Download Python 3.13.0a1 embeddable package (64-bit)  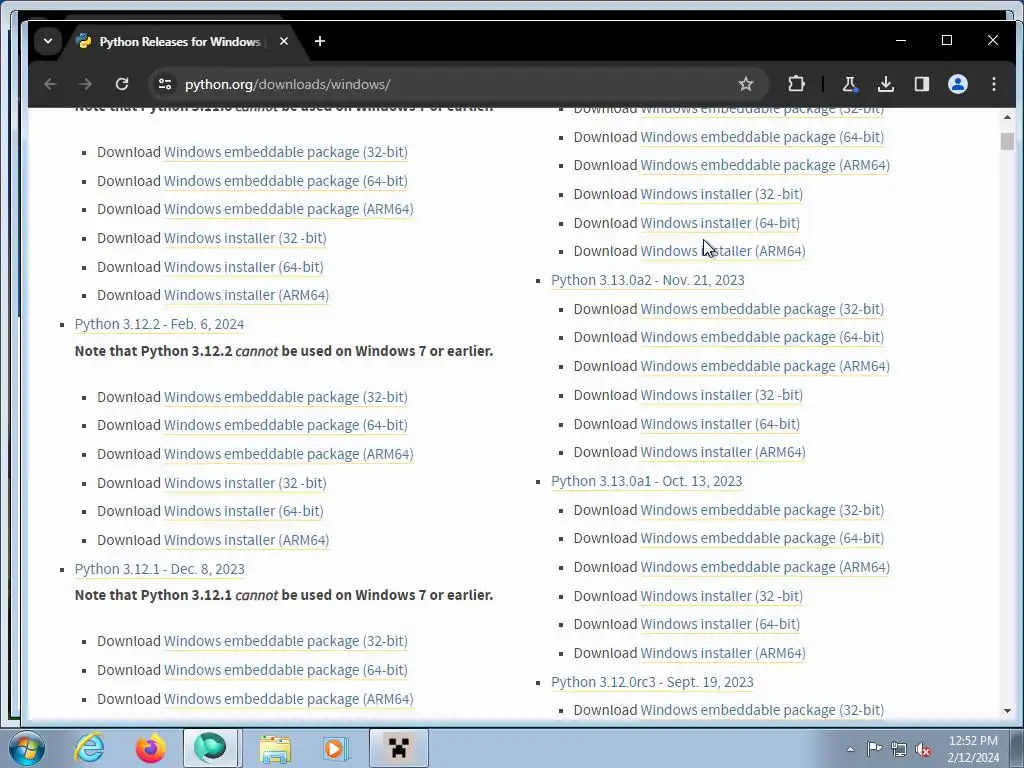(x=762, y=538)
